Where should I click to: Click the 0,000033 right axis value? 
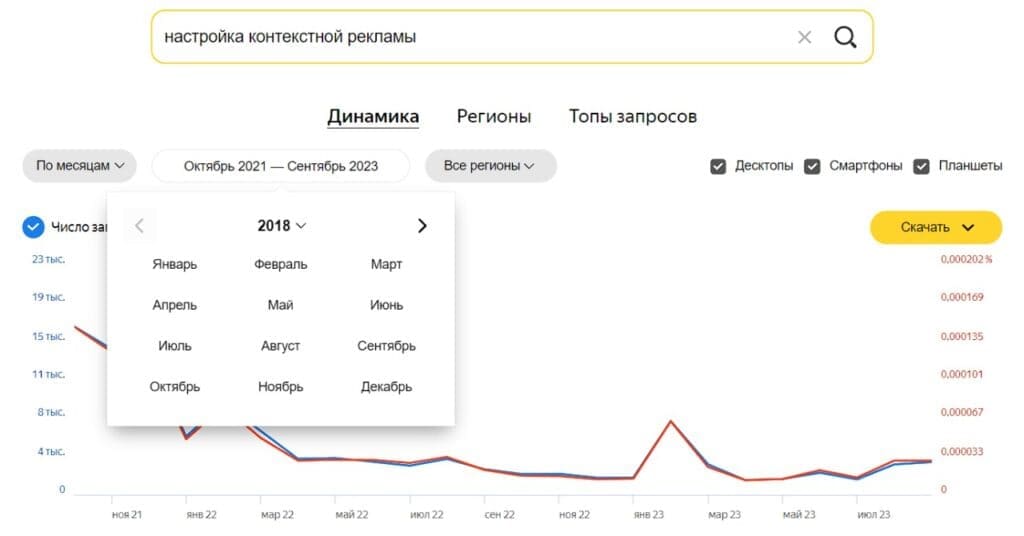(x=962, y=451)
